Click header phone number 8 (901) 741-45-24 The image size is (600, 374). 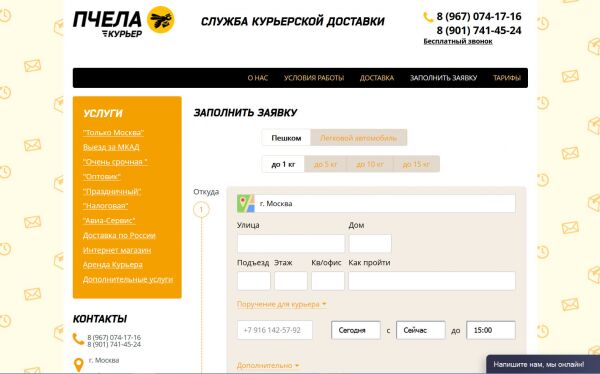point(479,30)
